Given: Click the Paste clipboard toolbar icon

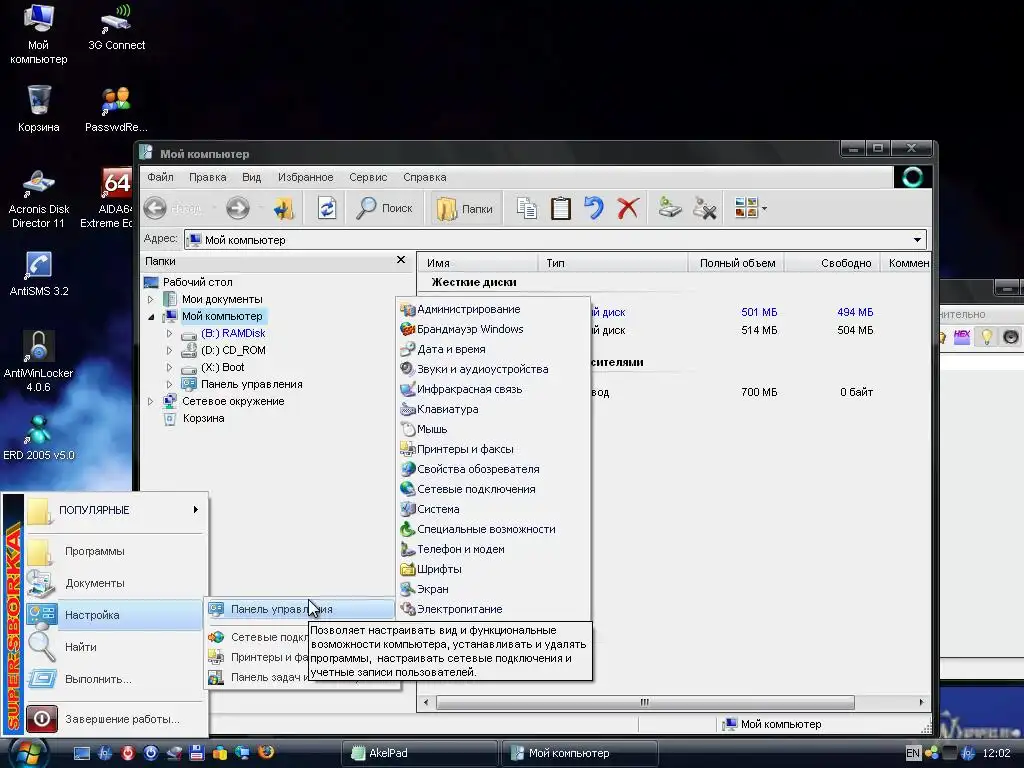Looking at the screenshot, I should [560, 209].
